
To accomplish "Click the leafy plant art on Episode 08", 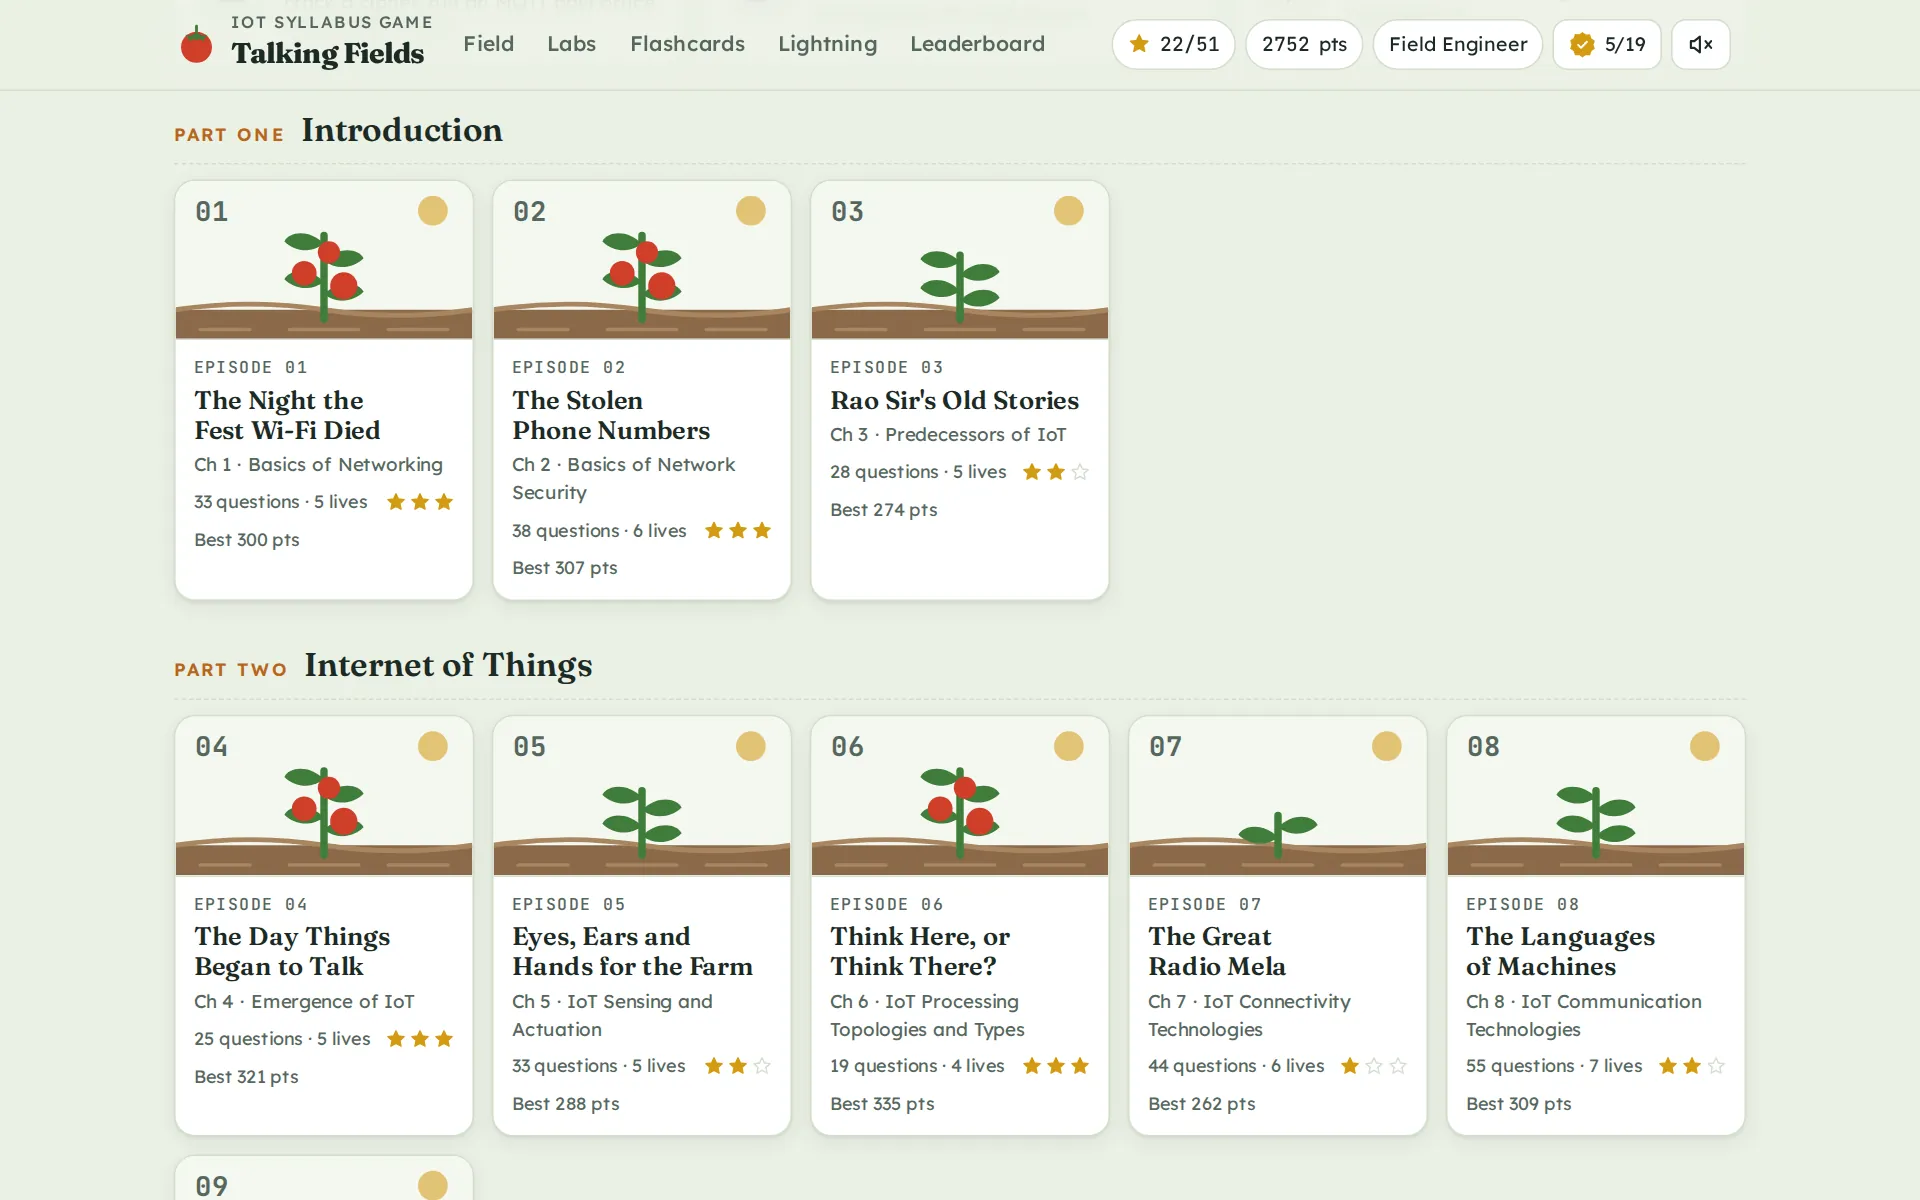I will pyautogui.click(x=1596, y=822).
